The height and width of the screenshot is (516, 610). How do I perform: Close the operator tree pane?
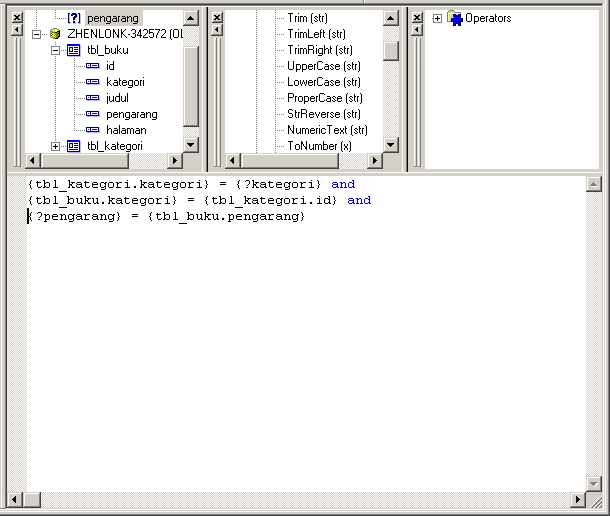pos(417,18)
